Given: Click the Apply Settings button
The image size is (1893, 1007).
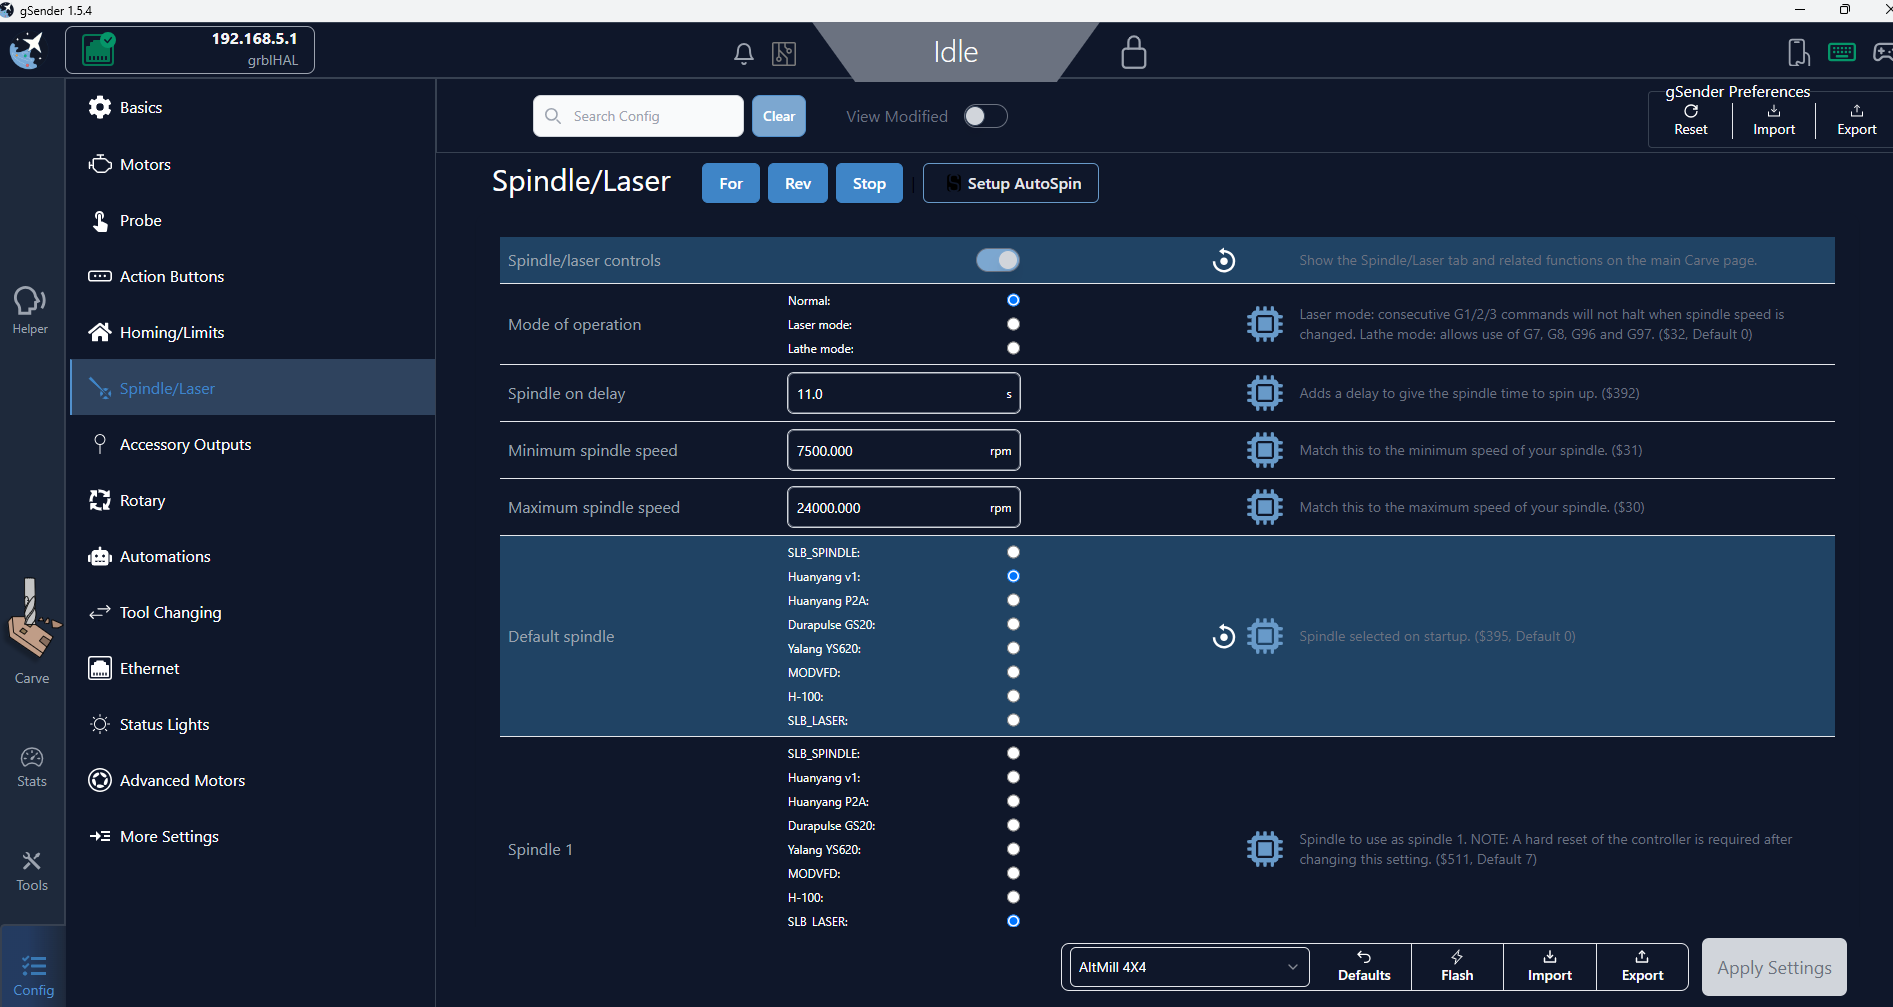Looking at the screenshot, I should click(x=1773, y=967).
